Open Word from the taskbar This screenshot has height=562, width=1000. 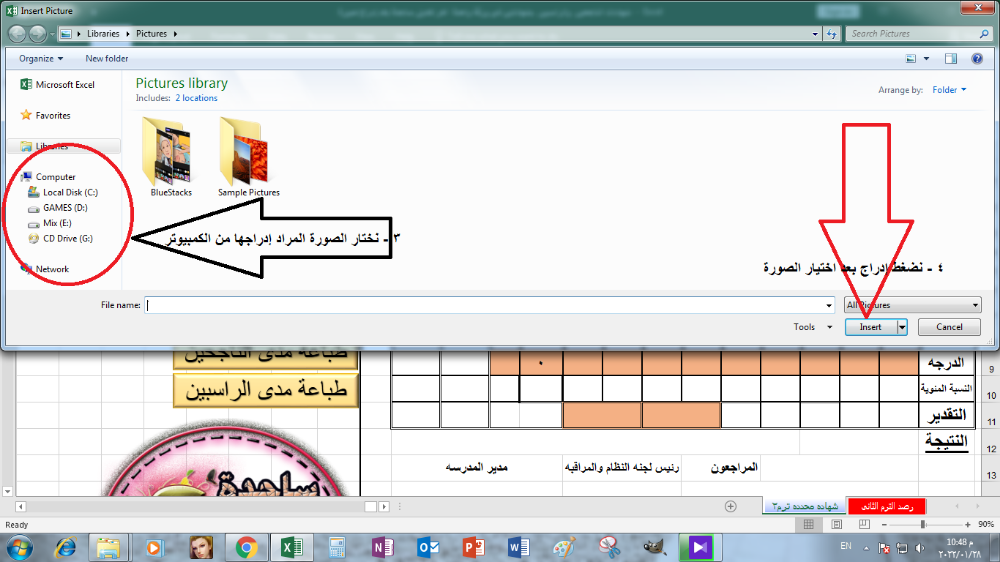(518, 548)
